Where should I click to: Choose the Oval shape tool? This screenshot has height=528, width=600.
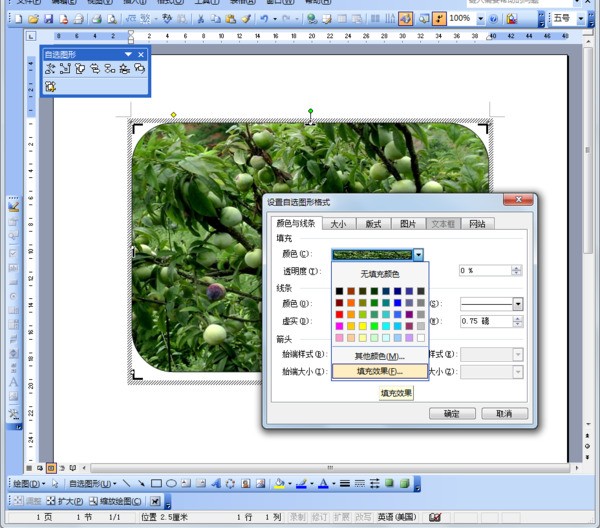click(171, 483)
